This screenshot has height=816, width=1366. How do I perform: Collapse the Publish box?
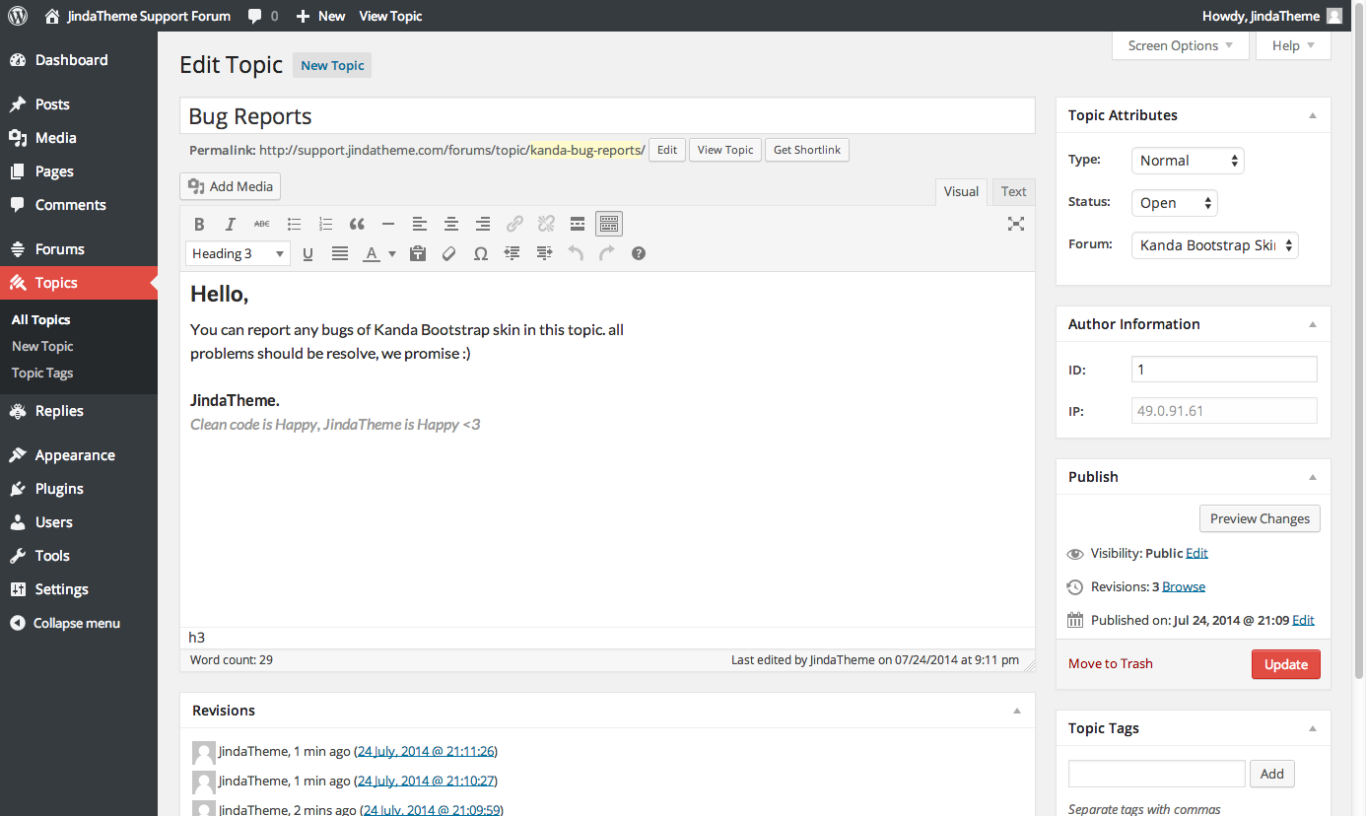(1313, 478)
